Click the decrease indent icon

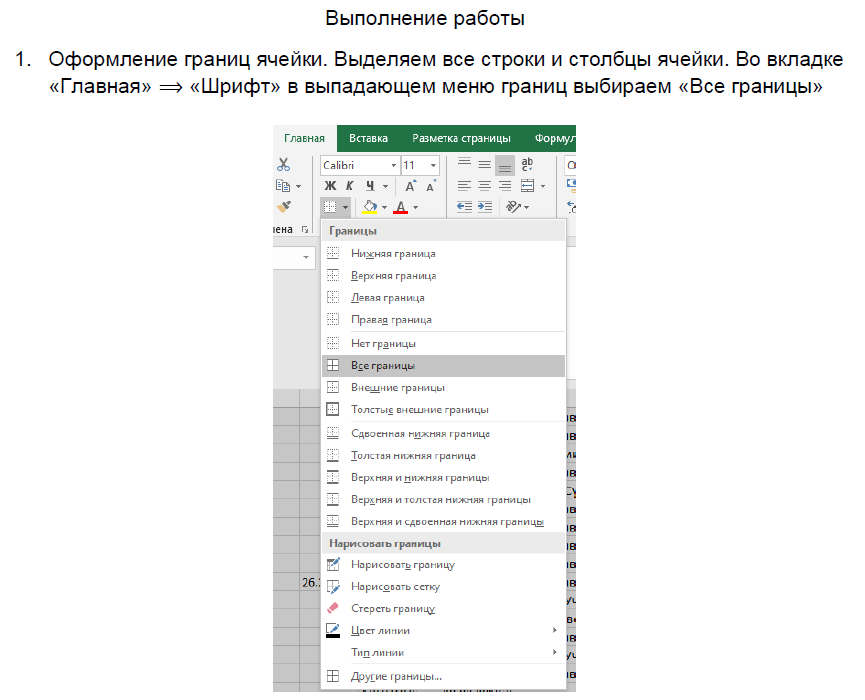click(x=464, y=207)
